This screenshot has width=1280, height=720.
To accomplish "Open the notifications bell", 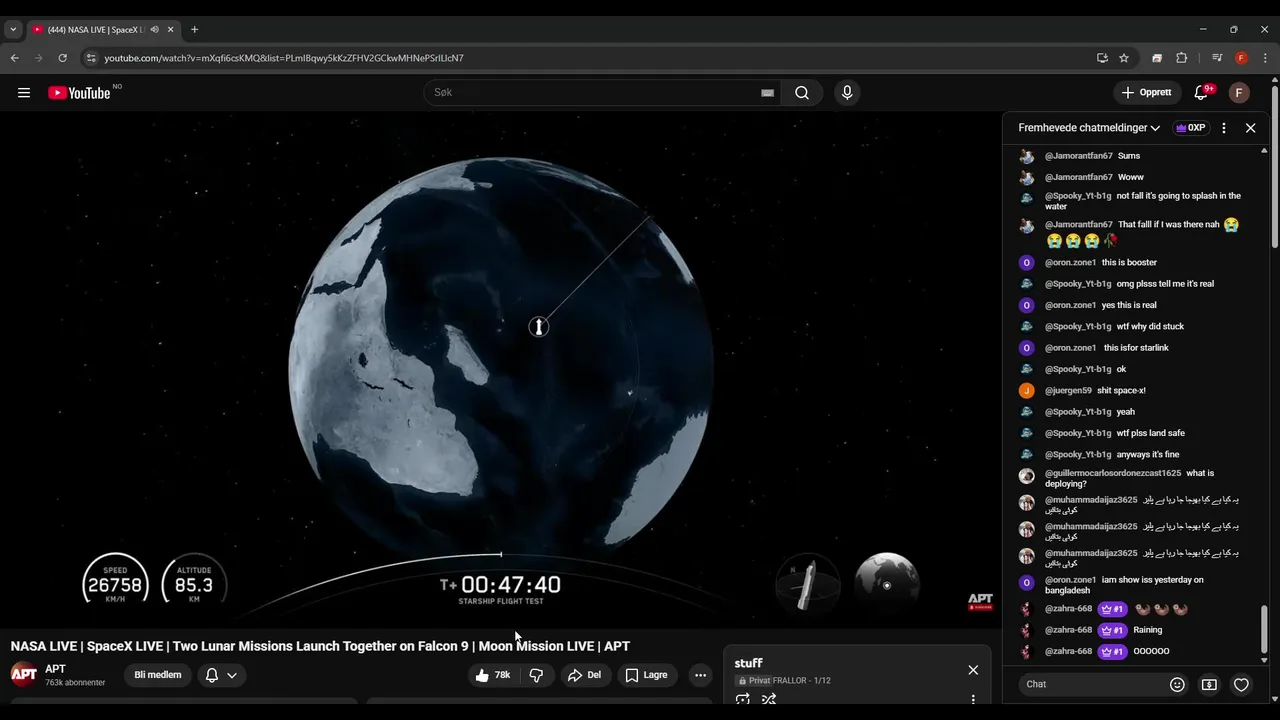I will point(1201,93).
